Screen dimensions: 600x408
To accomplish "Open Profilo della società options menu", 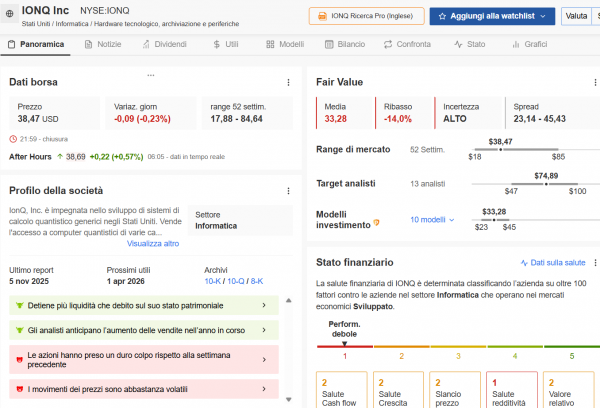I will 288,190.
